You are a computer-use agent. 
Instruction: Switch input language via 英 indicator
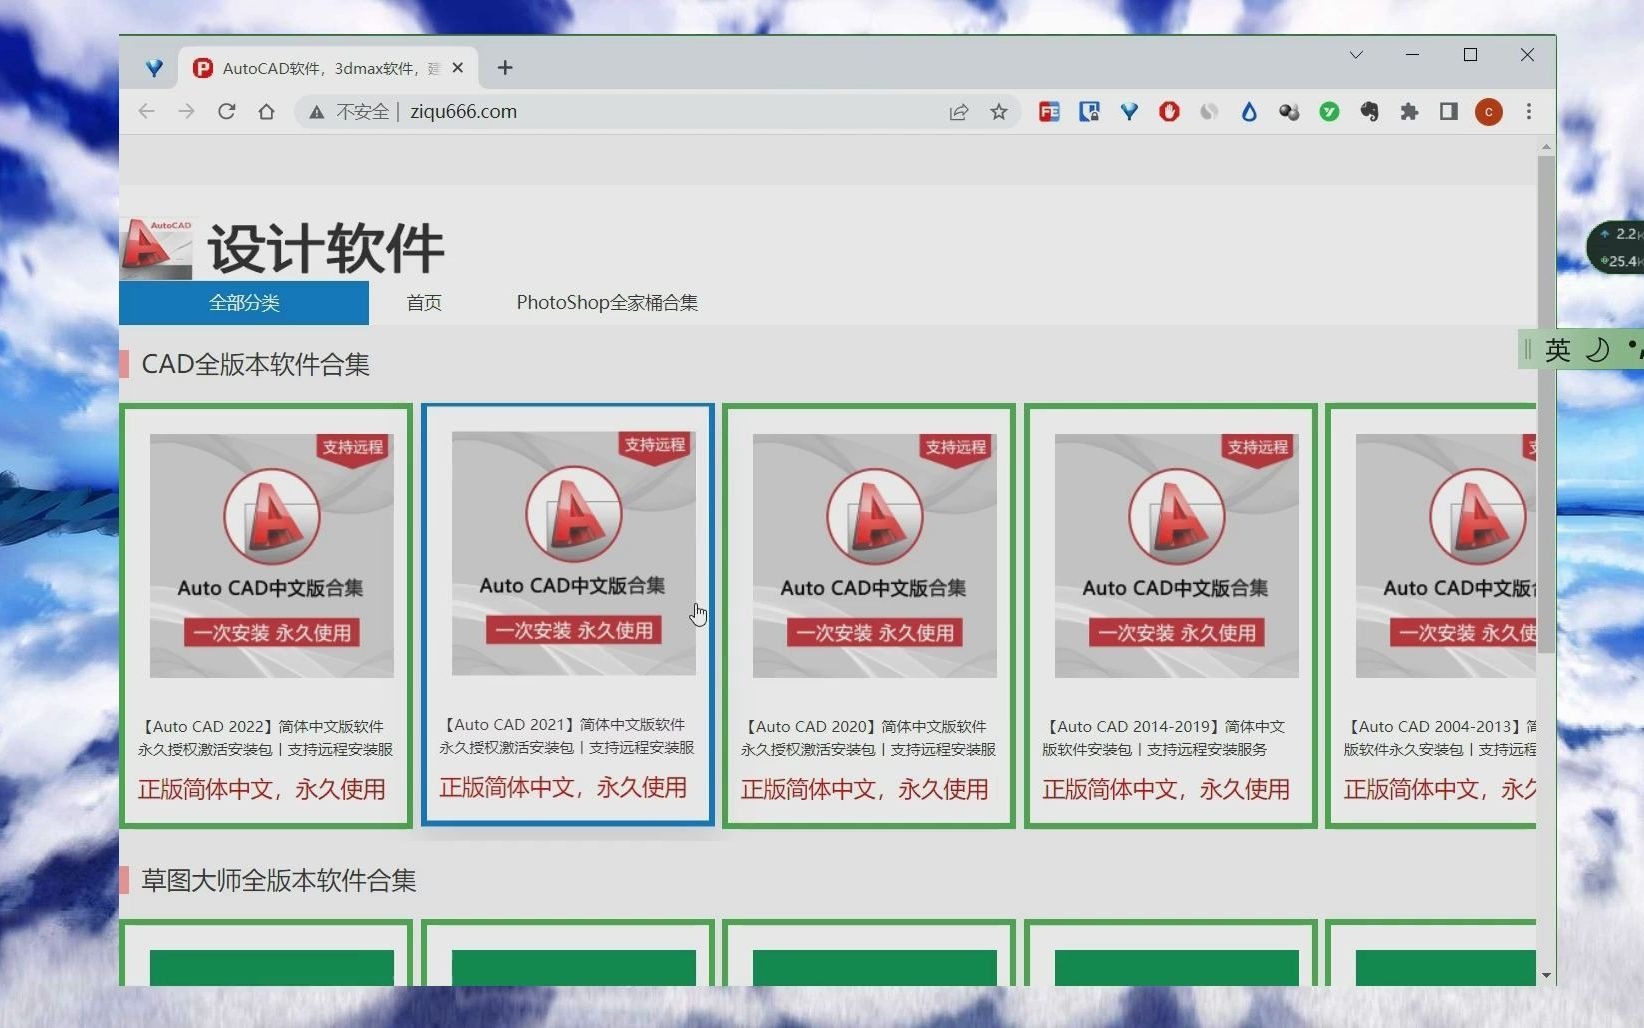point(1558,350)
